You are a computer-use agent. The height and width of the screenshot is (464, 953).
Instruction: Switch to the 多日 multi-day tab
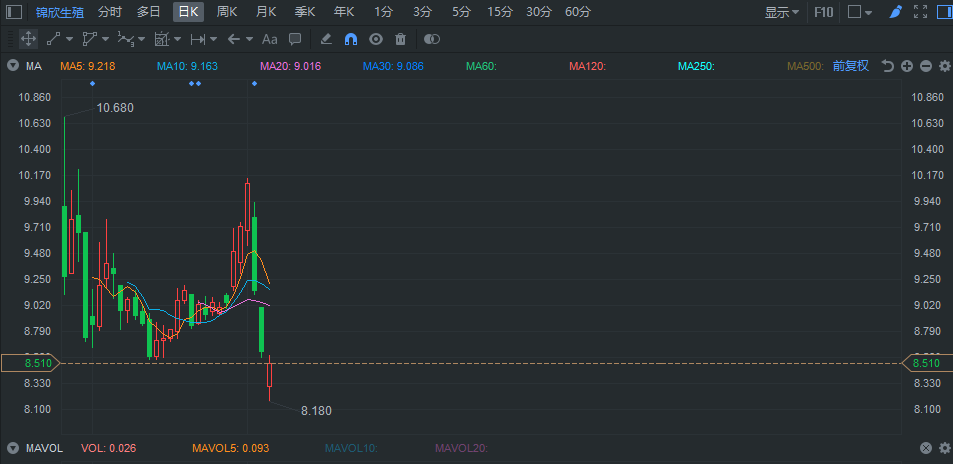click(148, 12)
